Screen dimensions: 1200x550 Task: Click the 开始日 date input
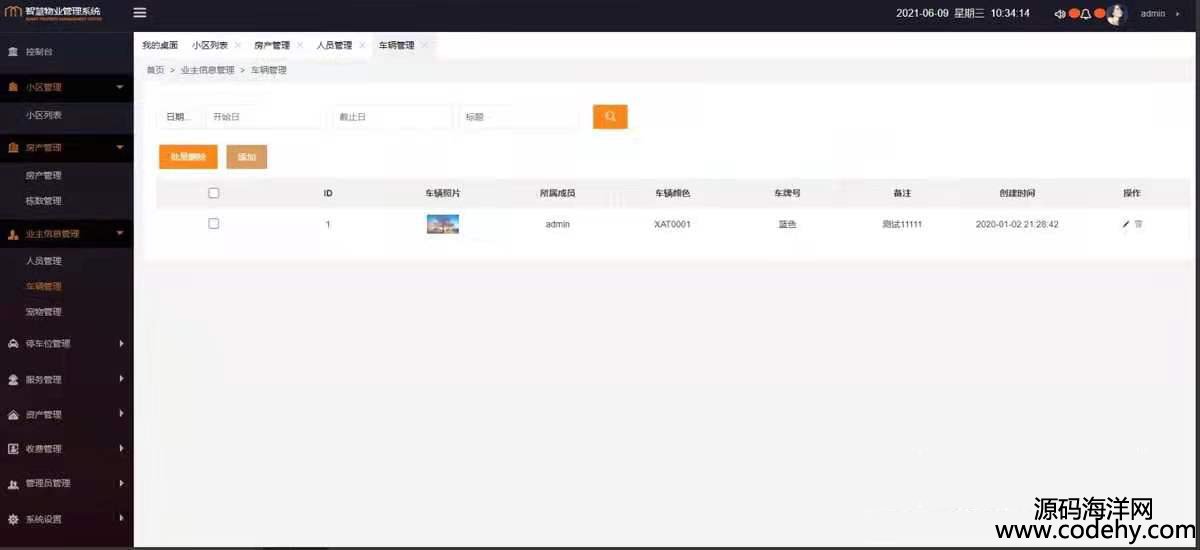coord(265,117)
